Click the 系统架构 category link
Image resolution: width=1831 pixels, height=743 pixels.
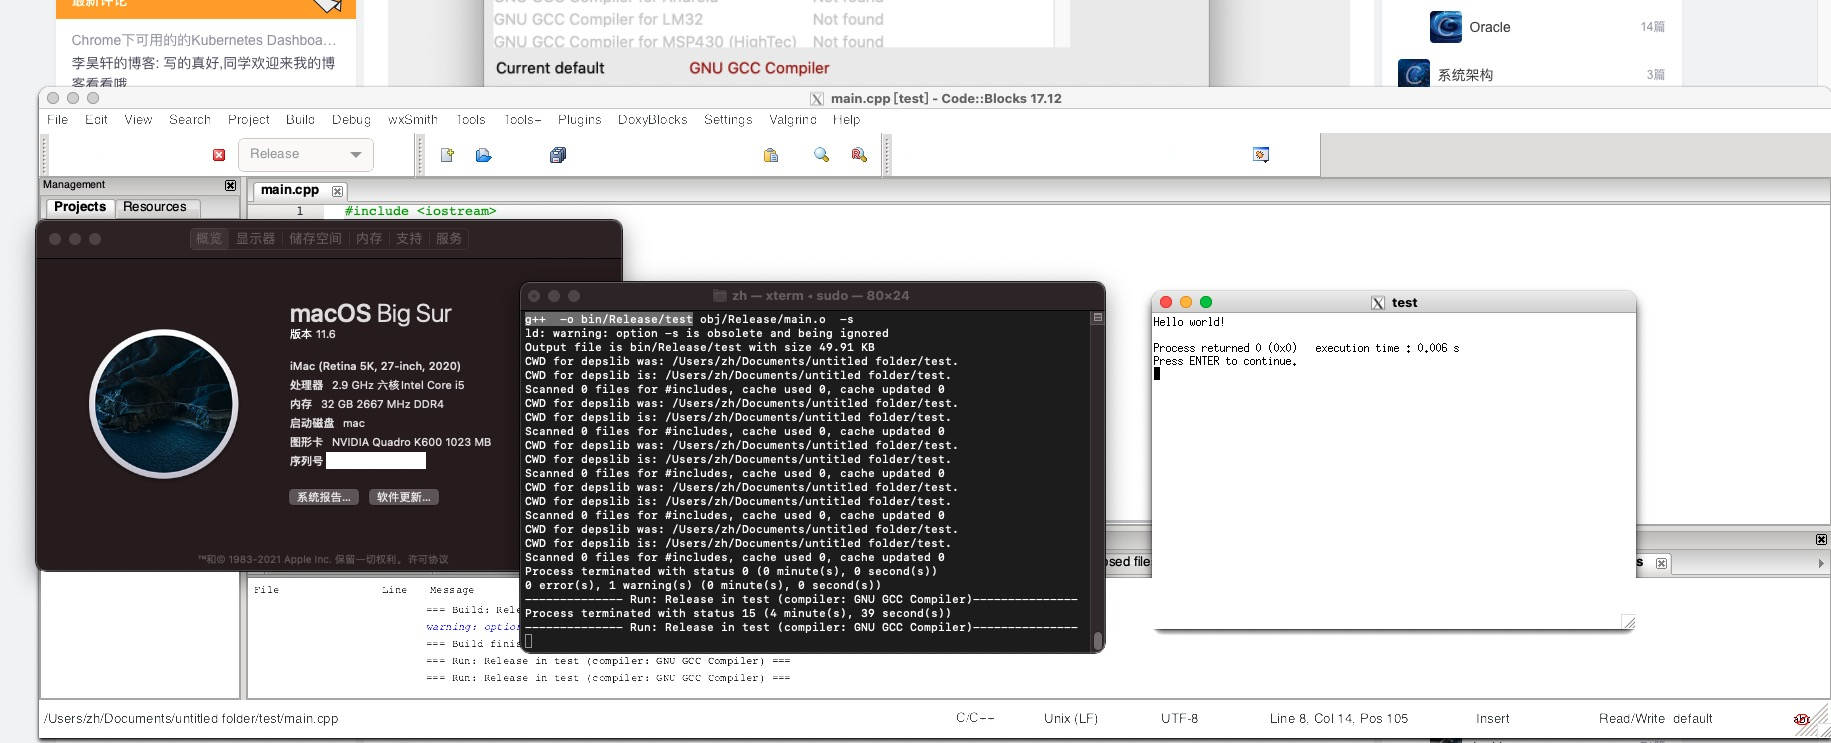1465,75
